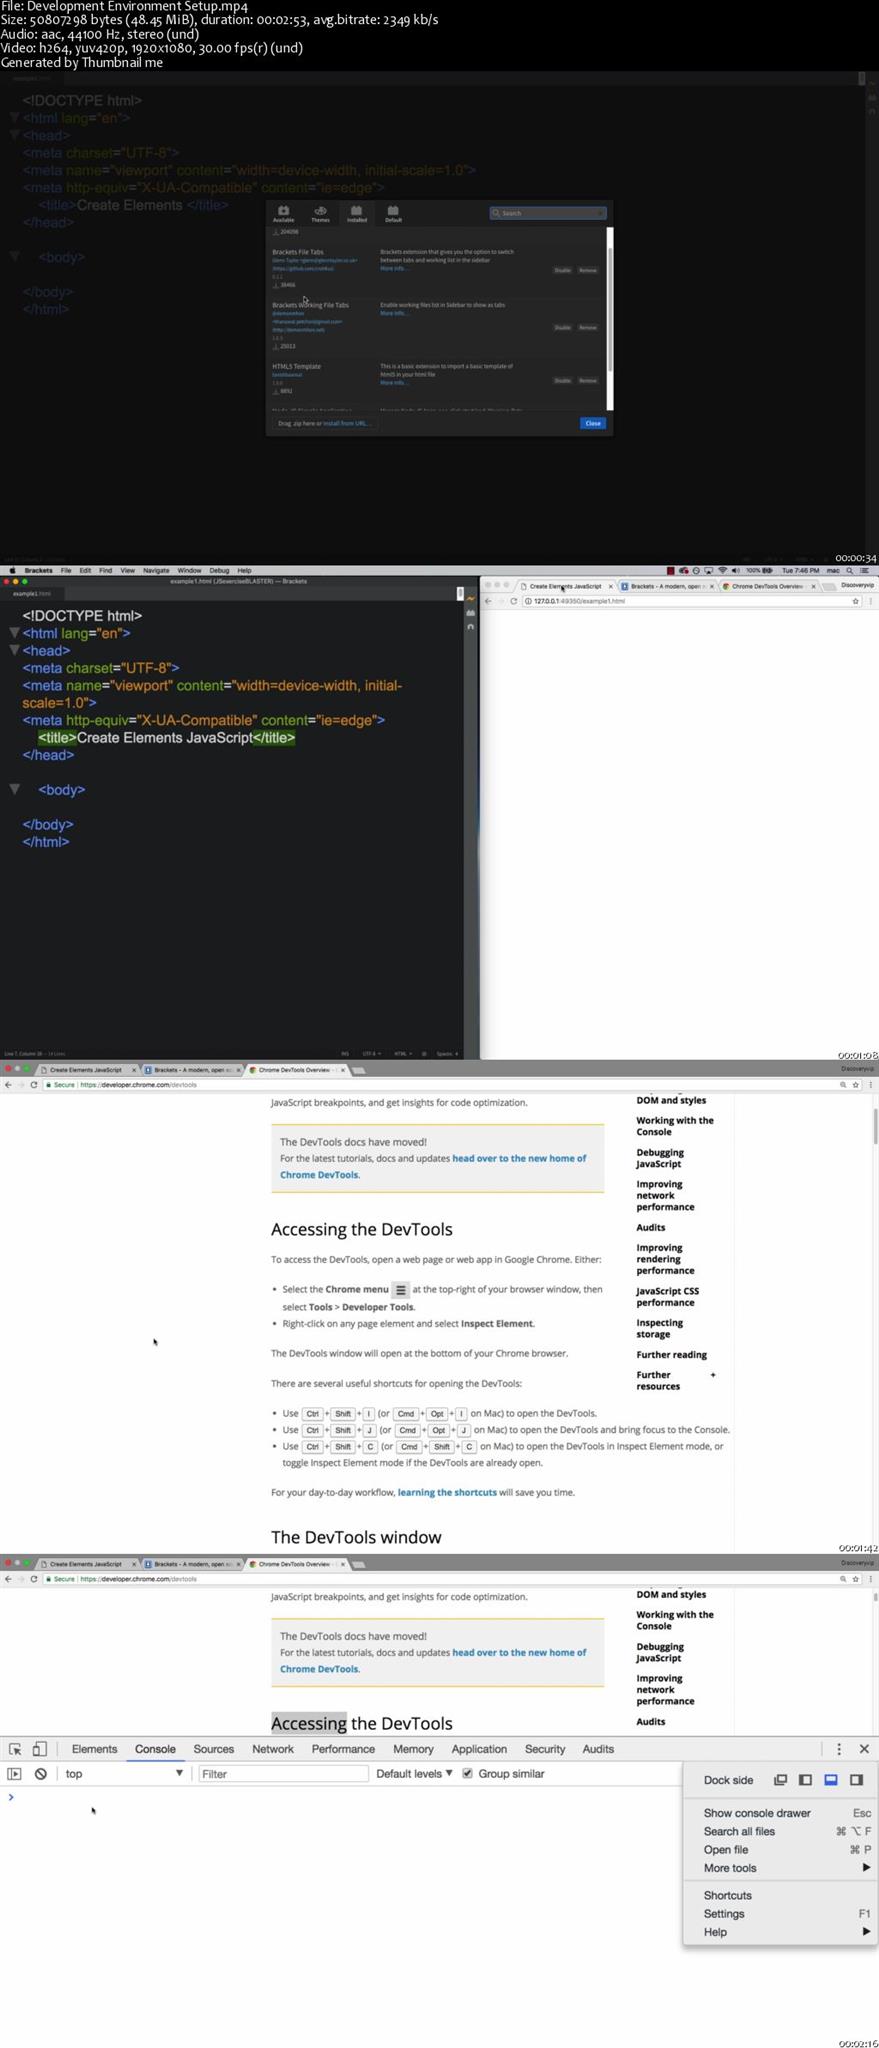
Task: Switch to Performance tab in DevTools
Action: [x=343, y=1749]
